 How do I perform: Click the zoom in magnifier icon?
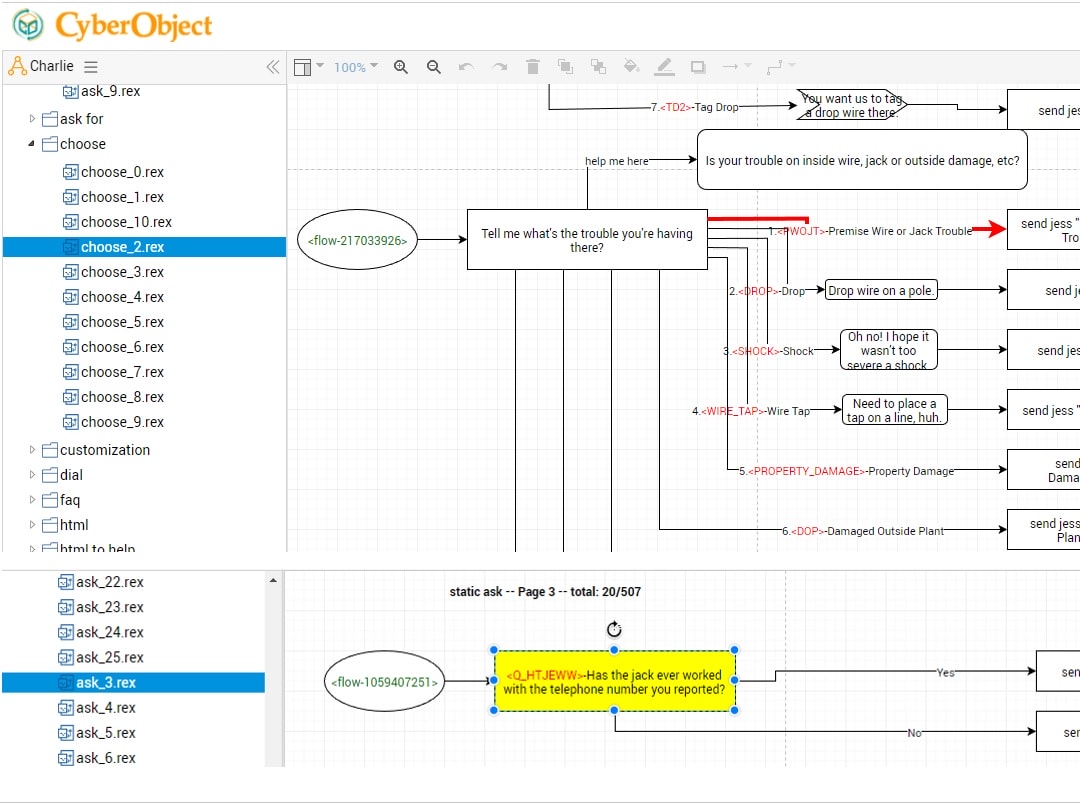click(401, 67)
